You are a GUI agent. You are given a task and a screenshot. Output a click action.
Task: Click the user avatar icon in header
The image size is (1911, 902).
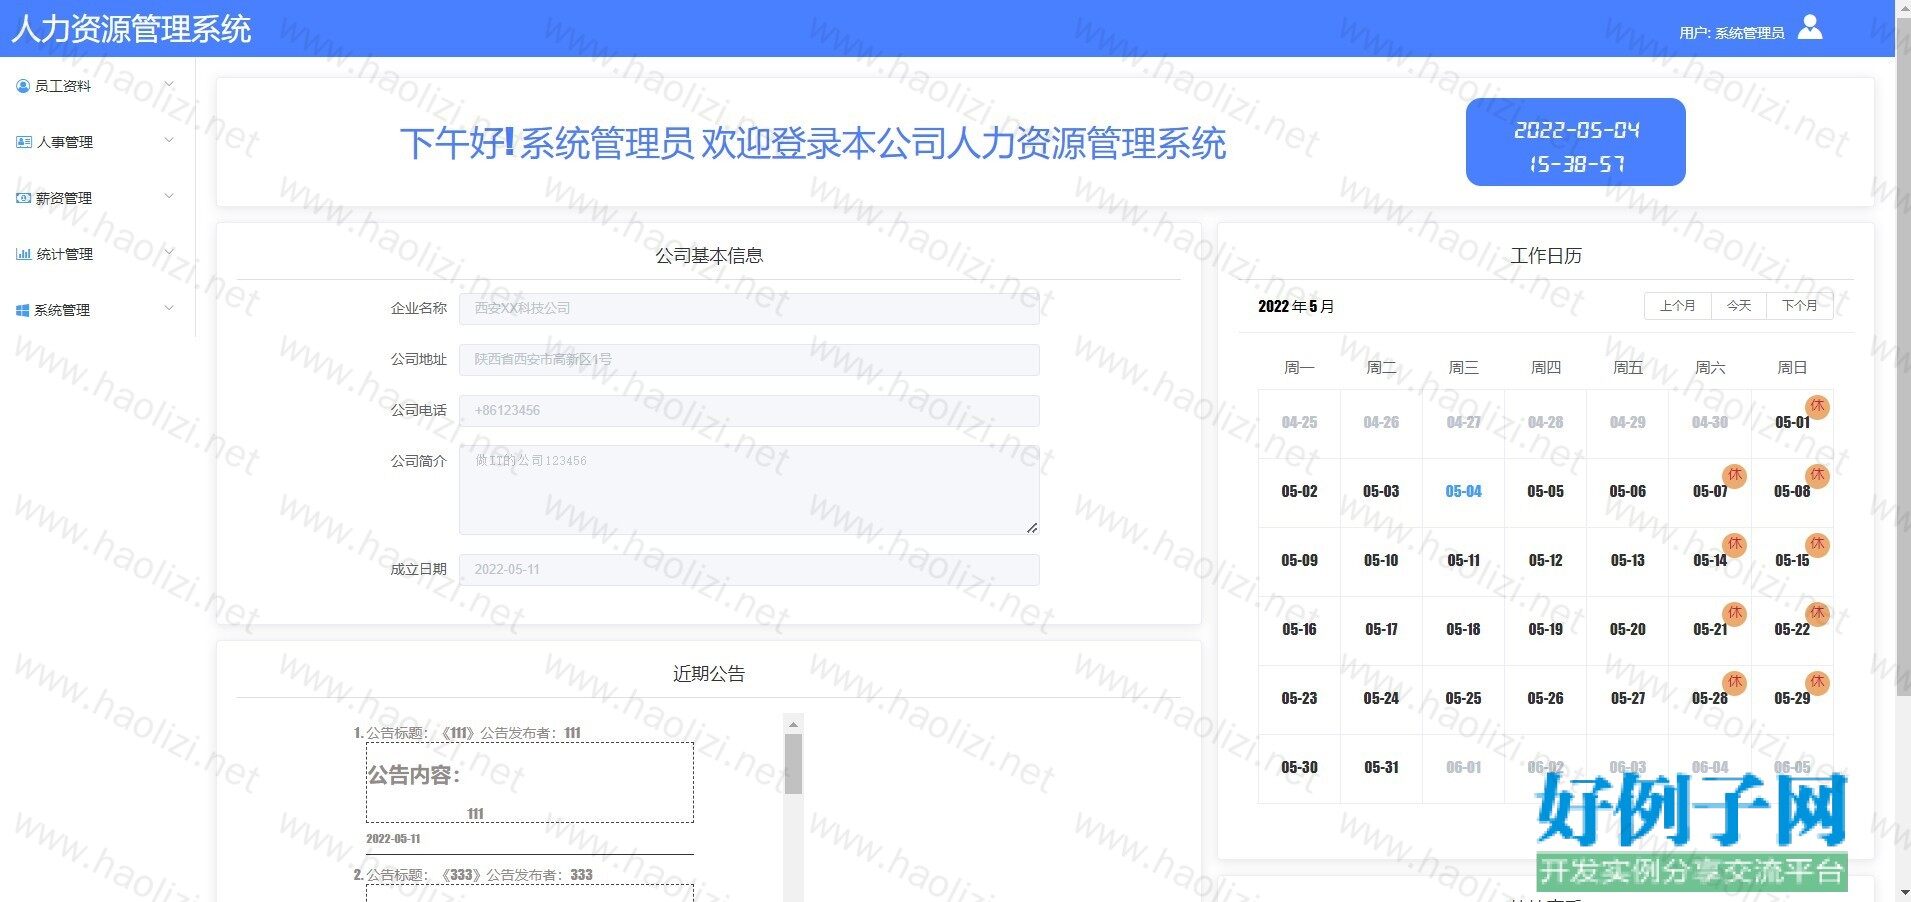point(1809,27)
